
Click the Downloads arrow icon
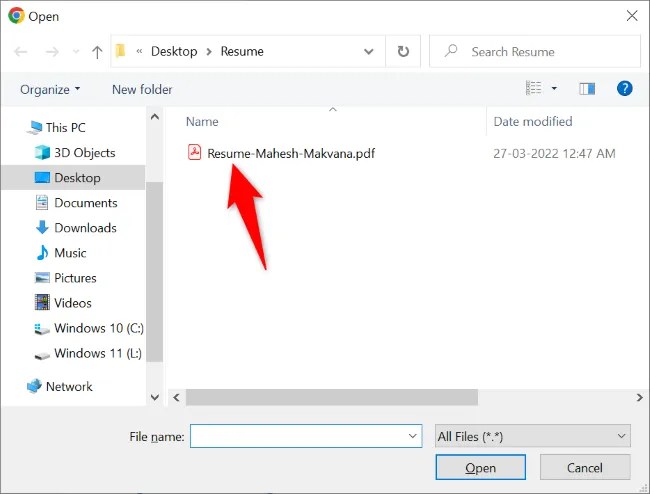(x=42, y=227)
